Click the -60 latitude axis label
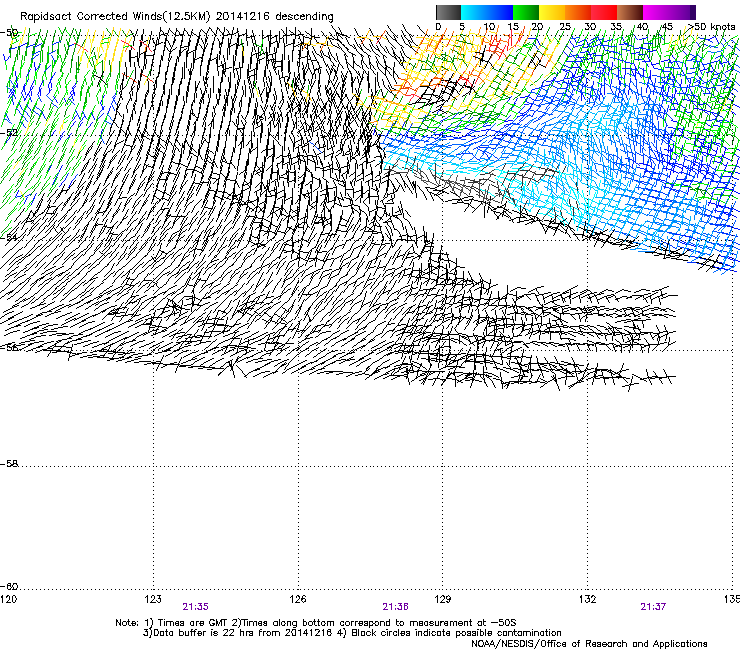Screen dimensions: 740x650 point(9,586)
